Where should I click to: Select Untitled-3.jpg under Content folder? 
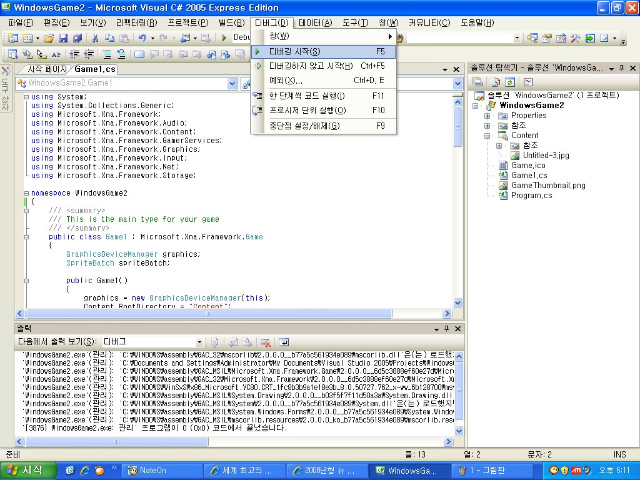(x=546, y=155)
